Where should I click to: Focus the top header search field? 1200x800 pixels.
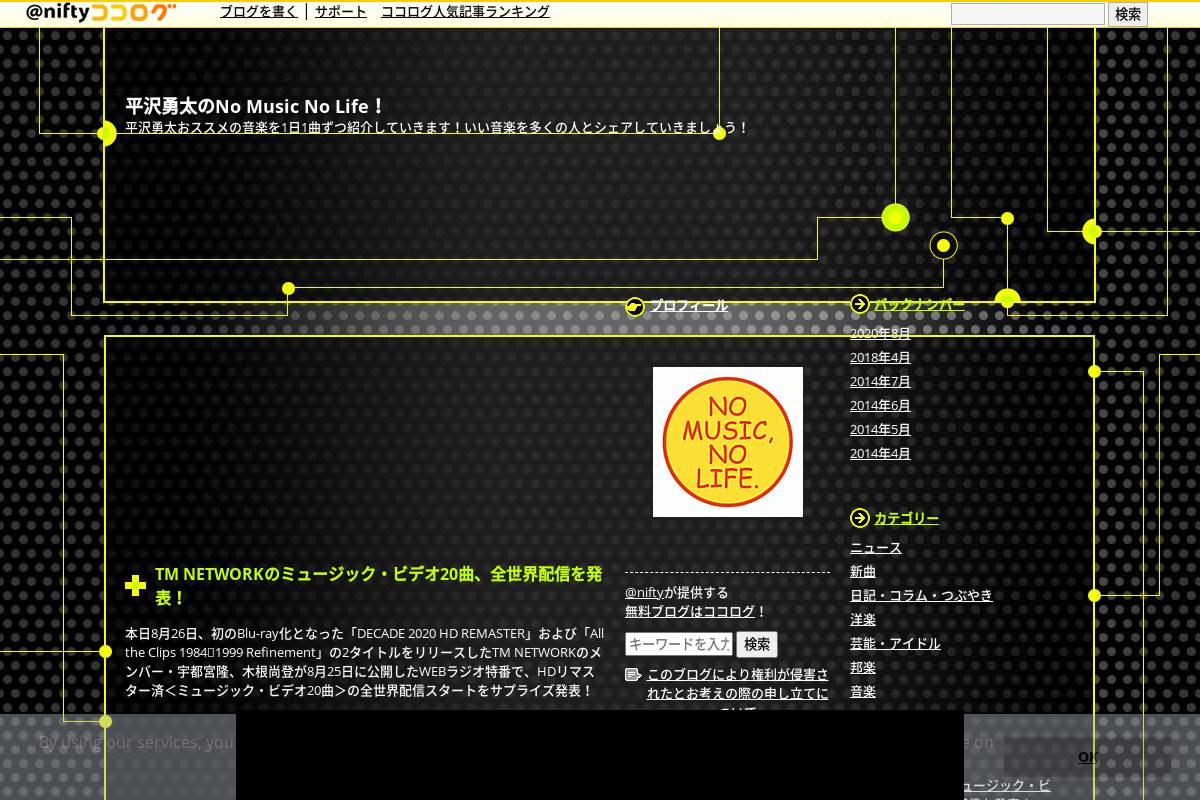(1027, 14)
